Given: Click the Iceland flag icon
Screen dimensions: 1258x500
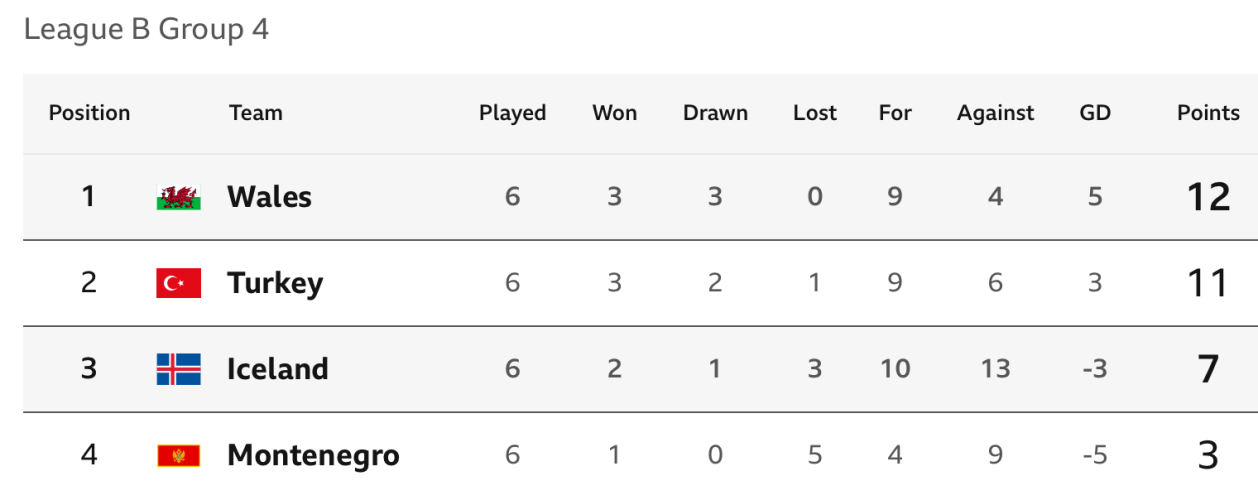Looking at the screenshot, I should tap(179, 369).
